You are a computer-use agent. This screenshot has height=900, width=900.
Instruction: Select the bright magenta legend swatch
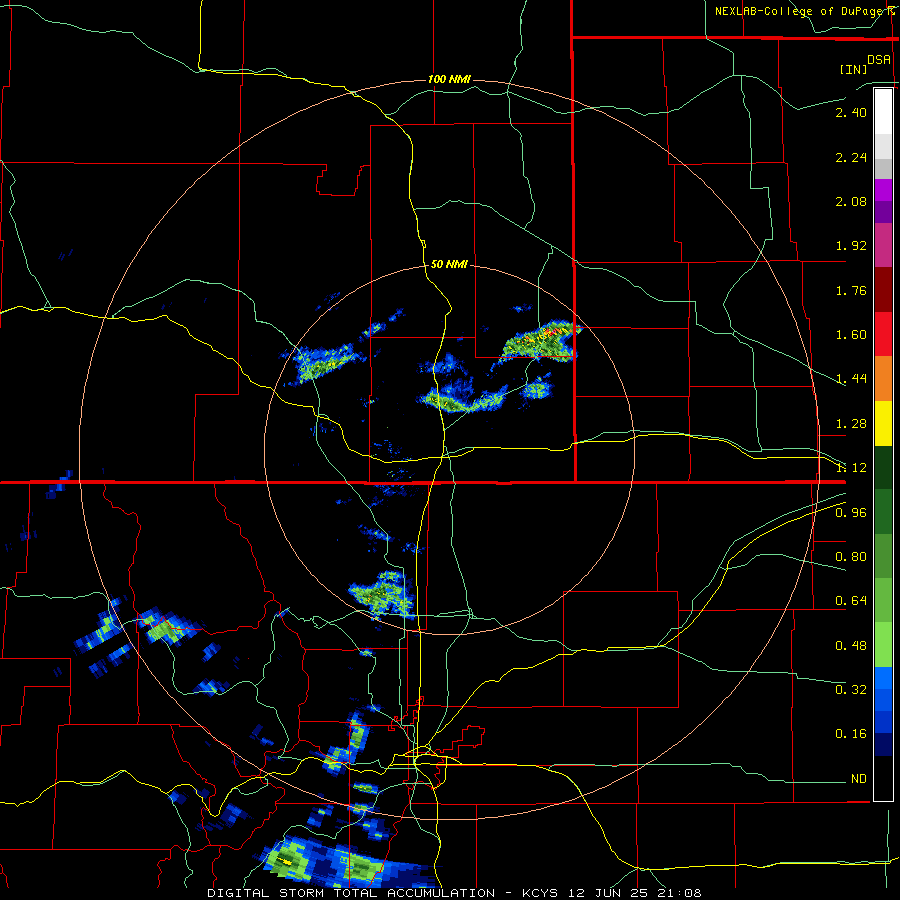[x=883, y=190]
